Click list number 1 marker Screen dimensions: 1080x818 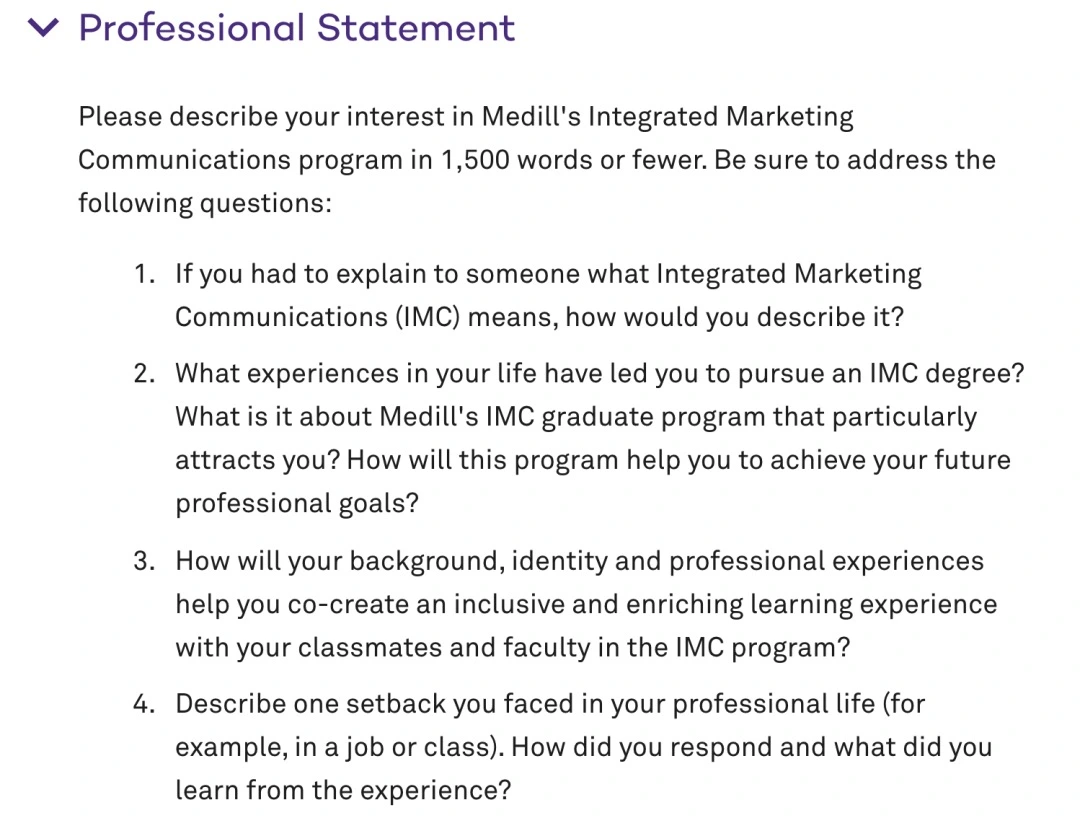tap(145, 274)
